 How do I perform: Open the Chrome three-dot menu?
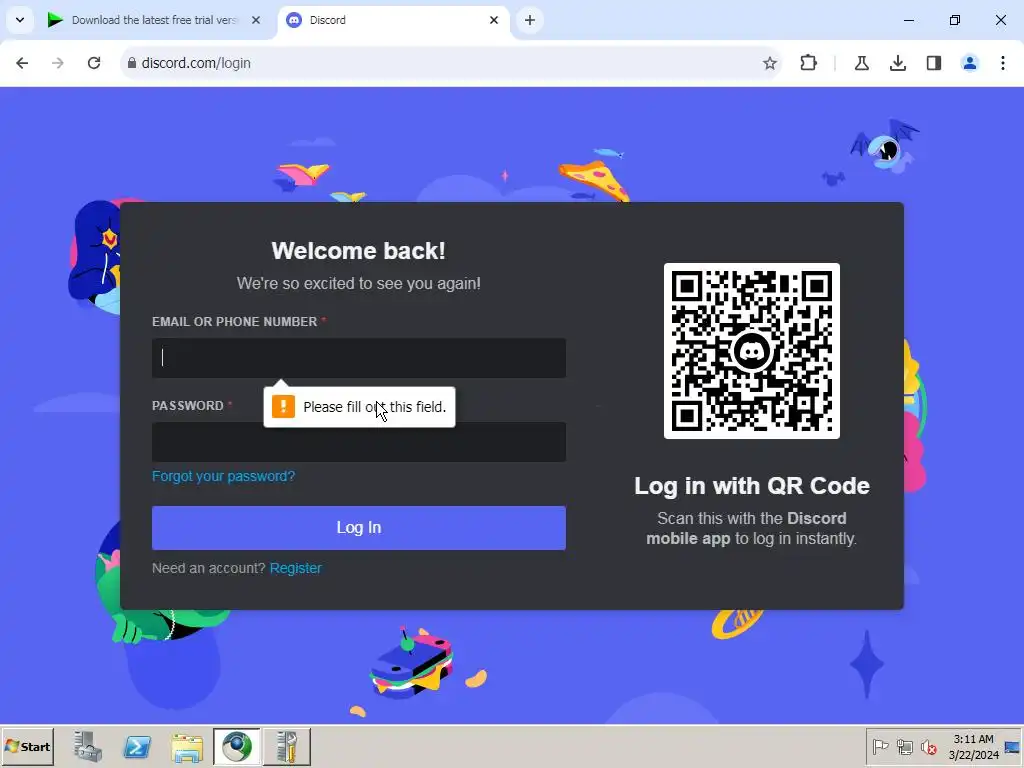(1003, 63)
